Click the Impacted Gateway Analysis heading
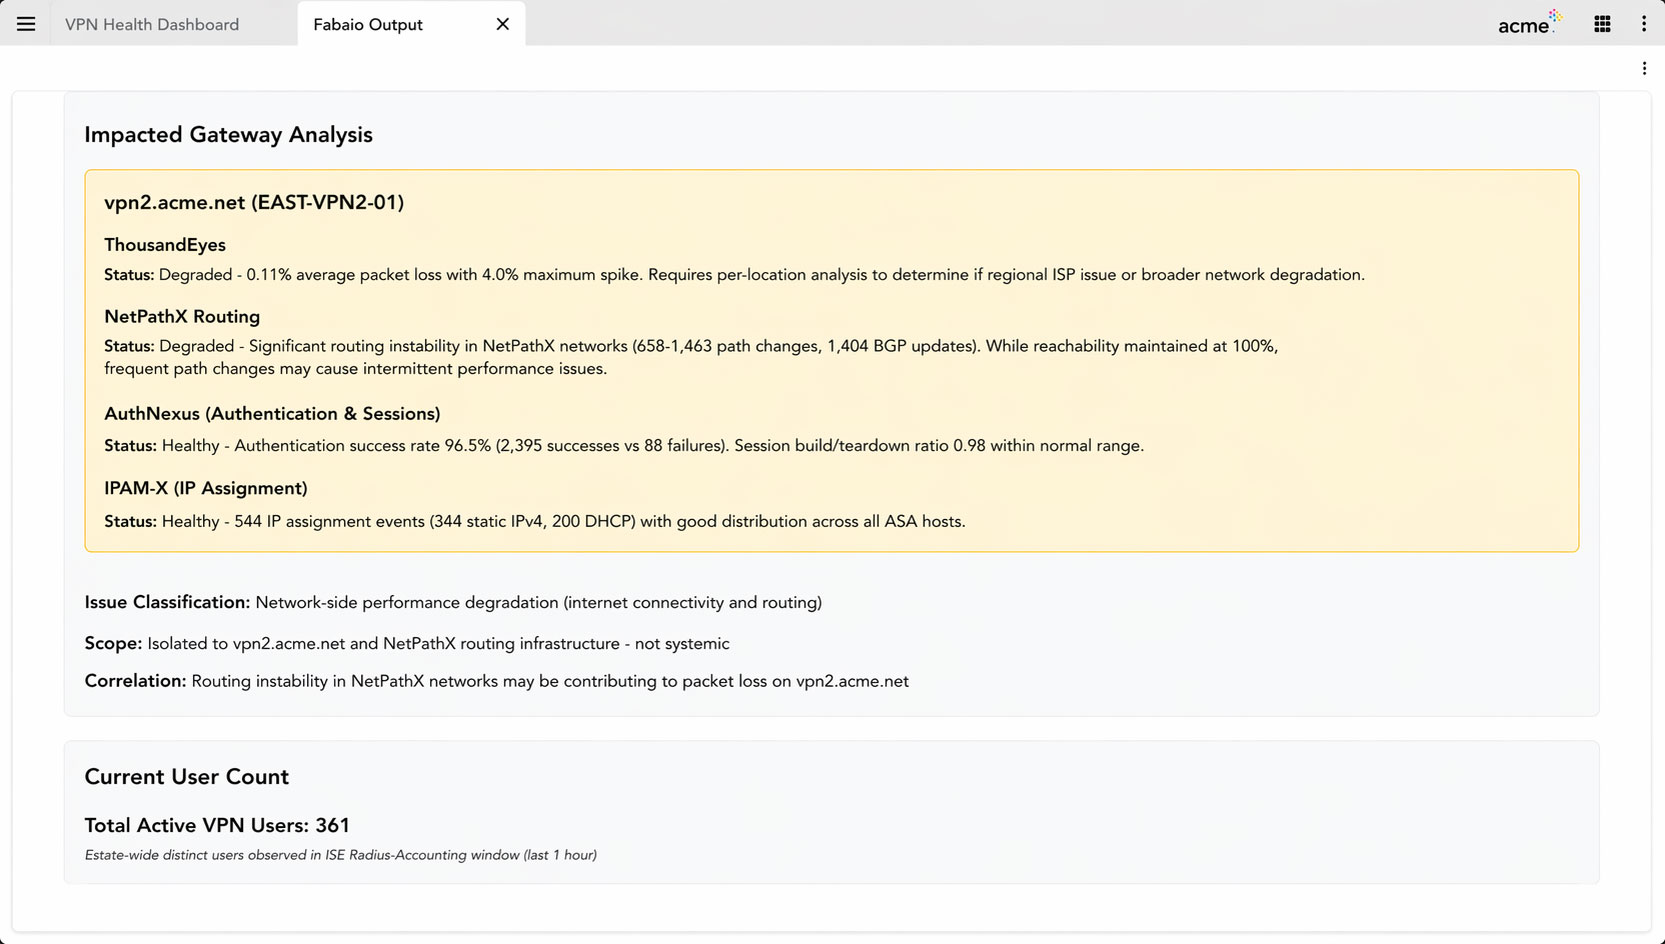 [228, 135]
